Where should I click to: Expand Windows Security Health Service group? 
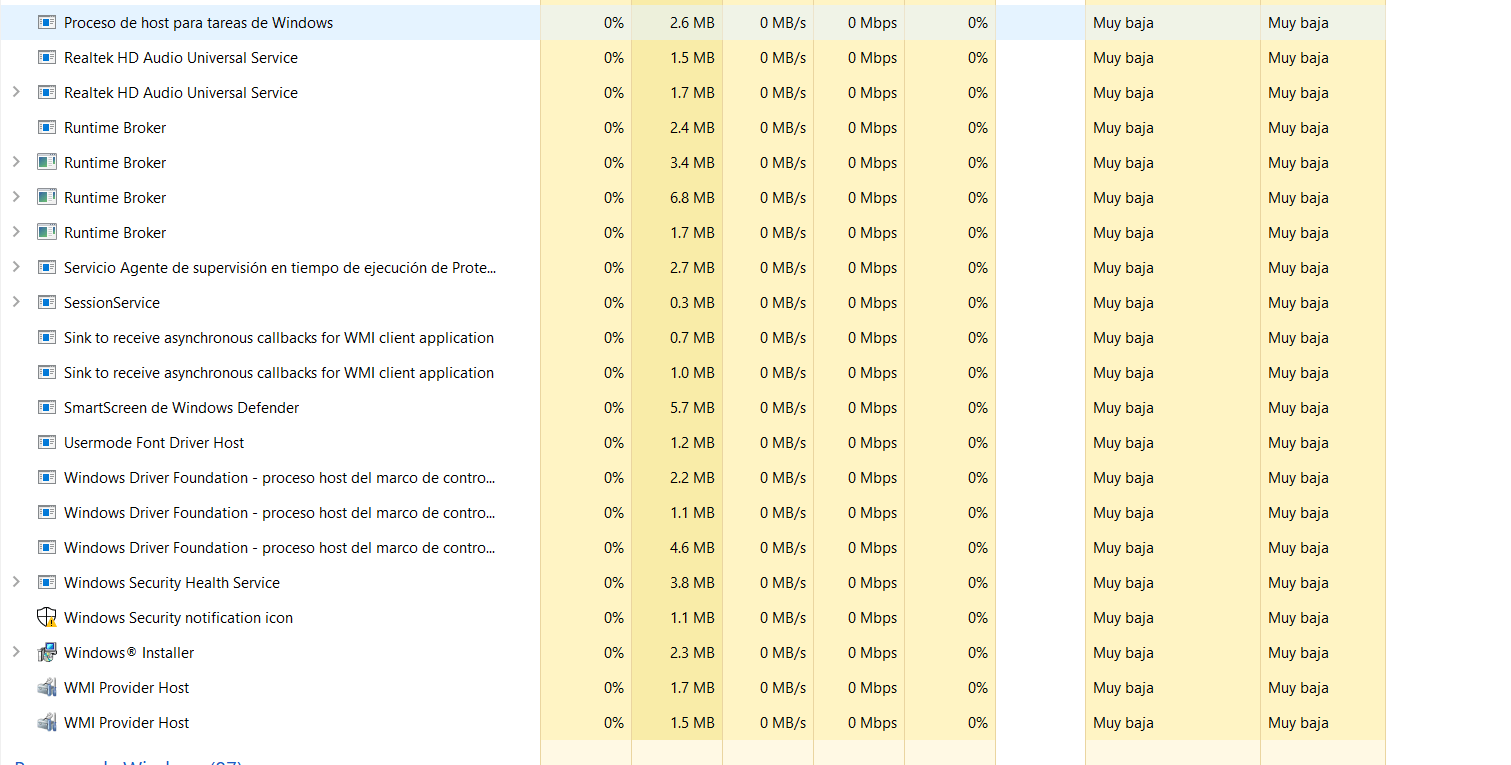[15, 582]
